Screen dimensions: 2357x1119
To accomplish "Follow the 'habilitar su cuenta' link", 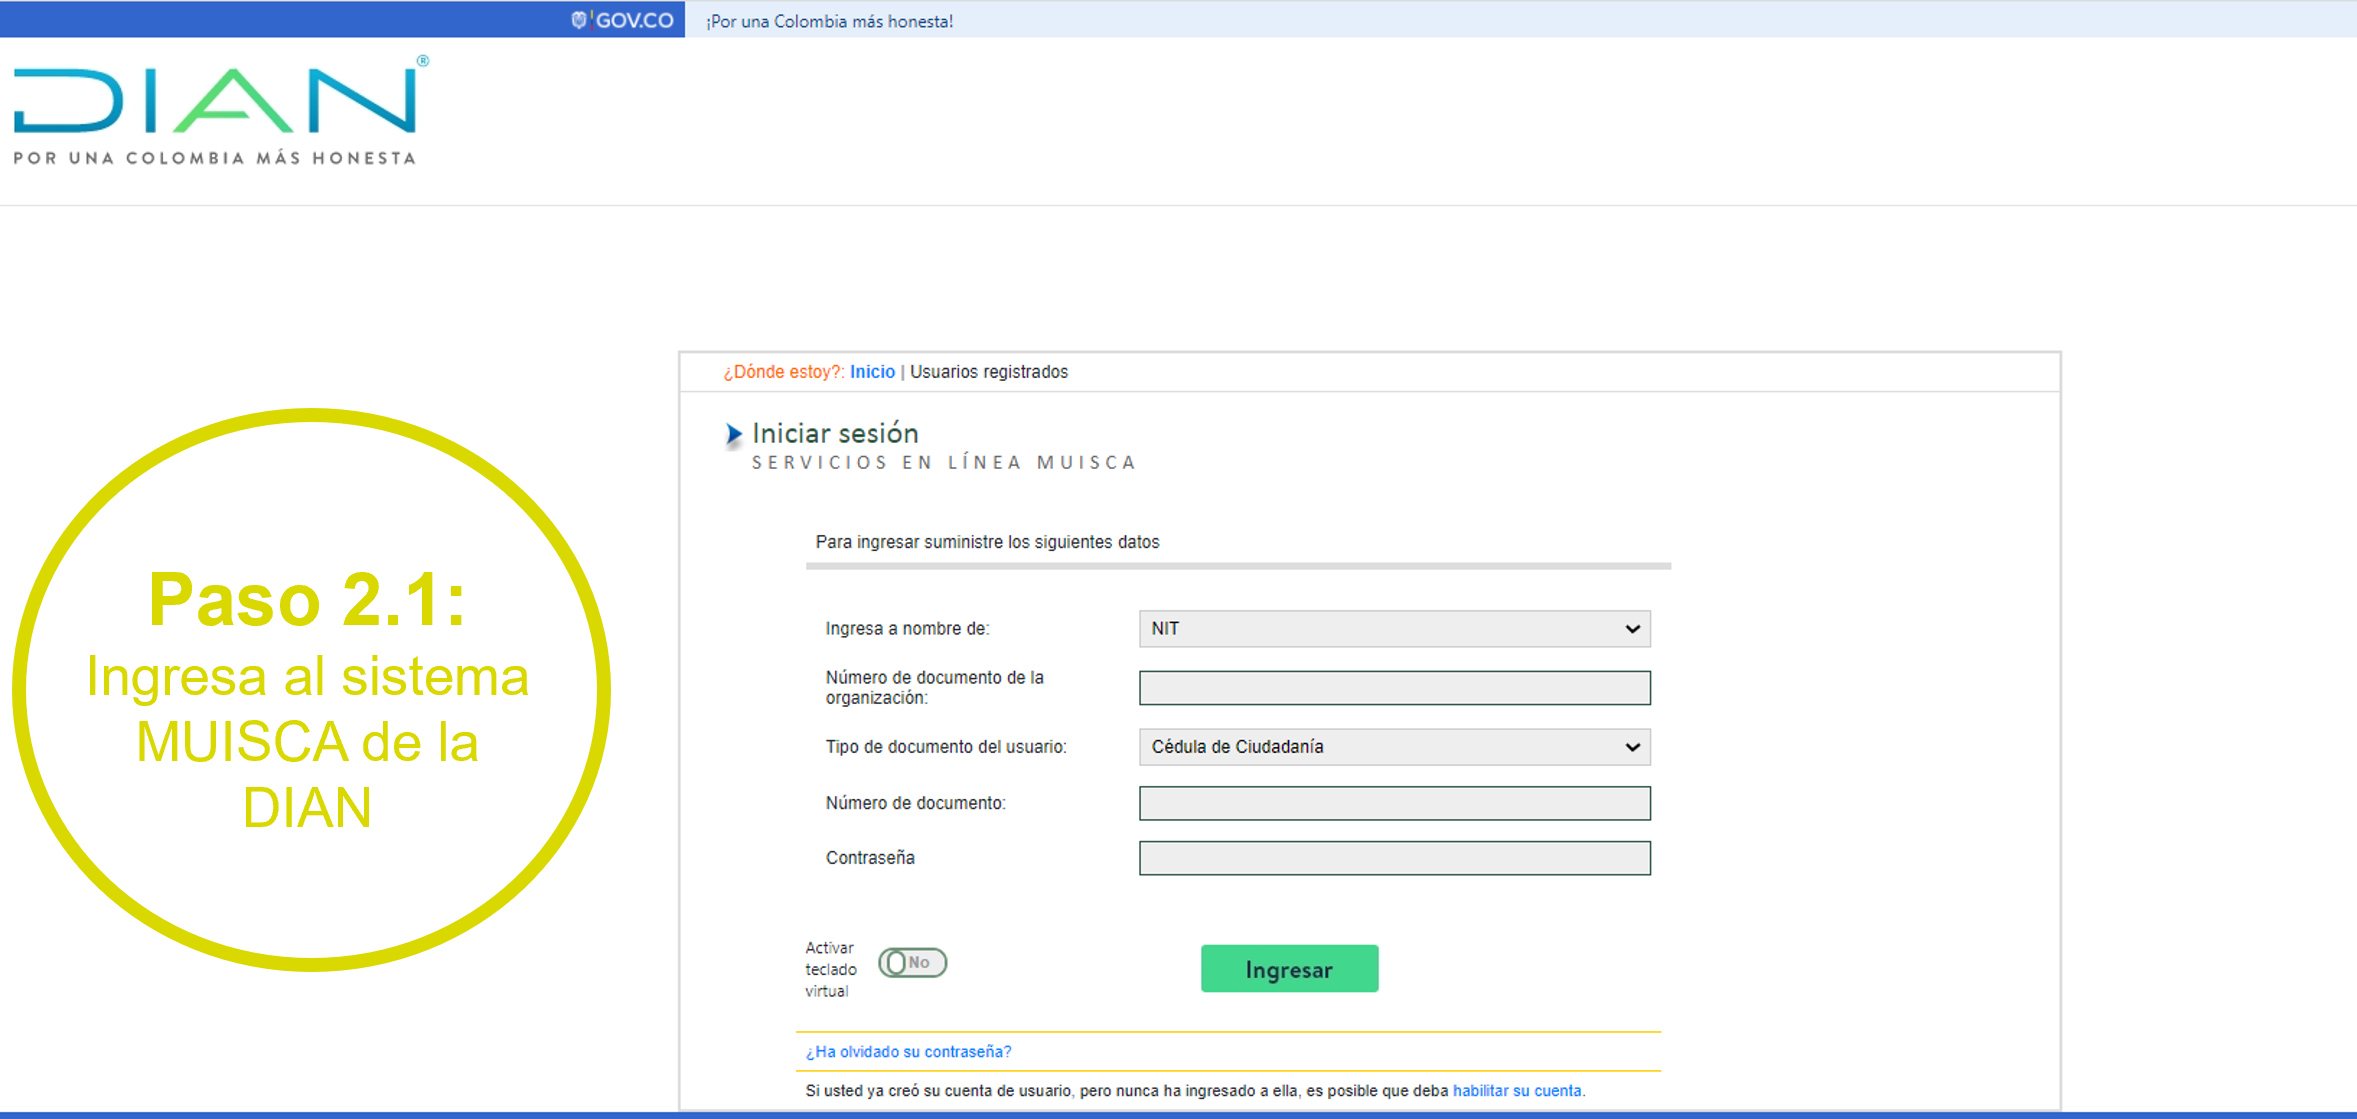I will tap(1516, 1091).
